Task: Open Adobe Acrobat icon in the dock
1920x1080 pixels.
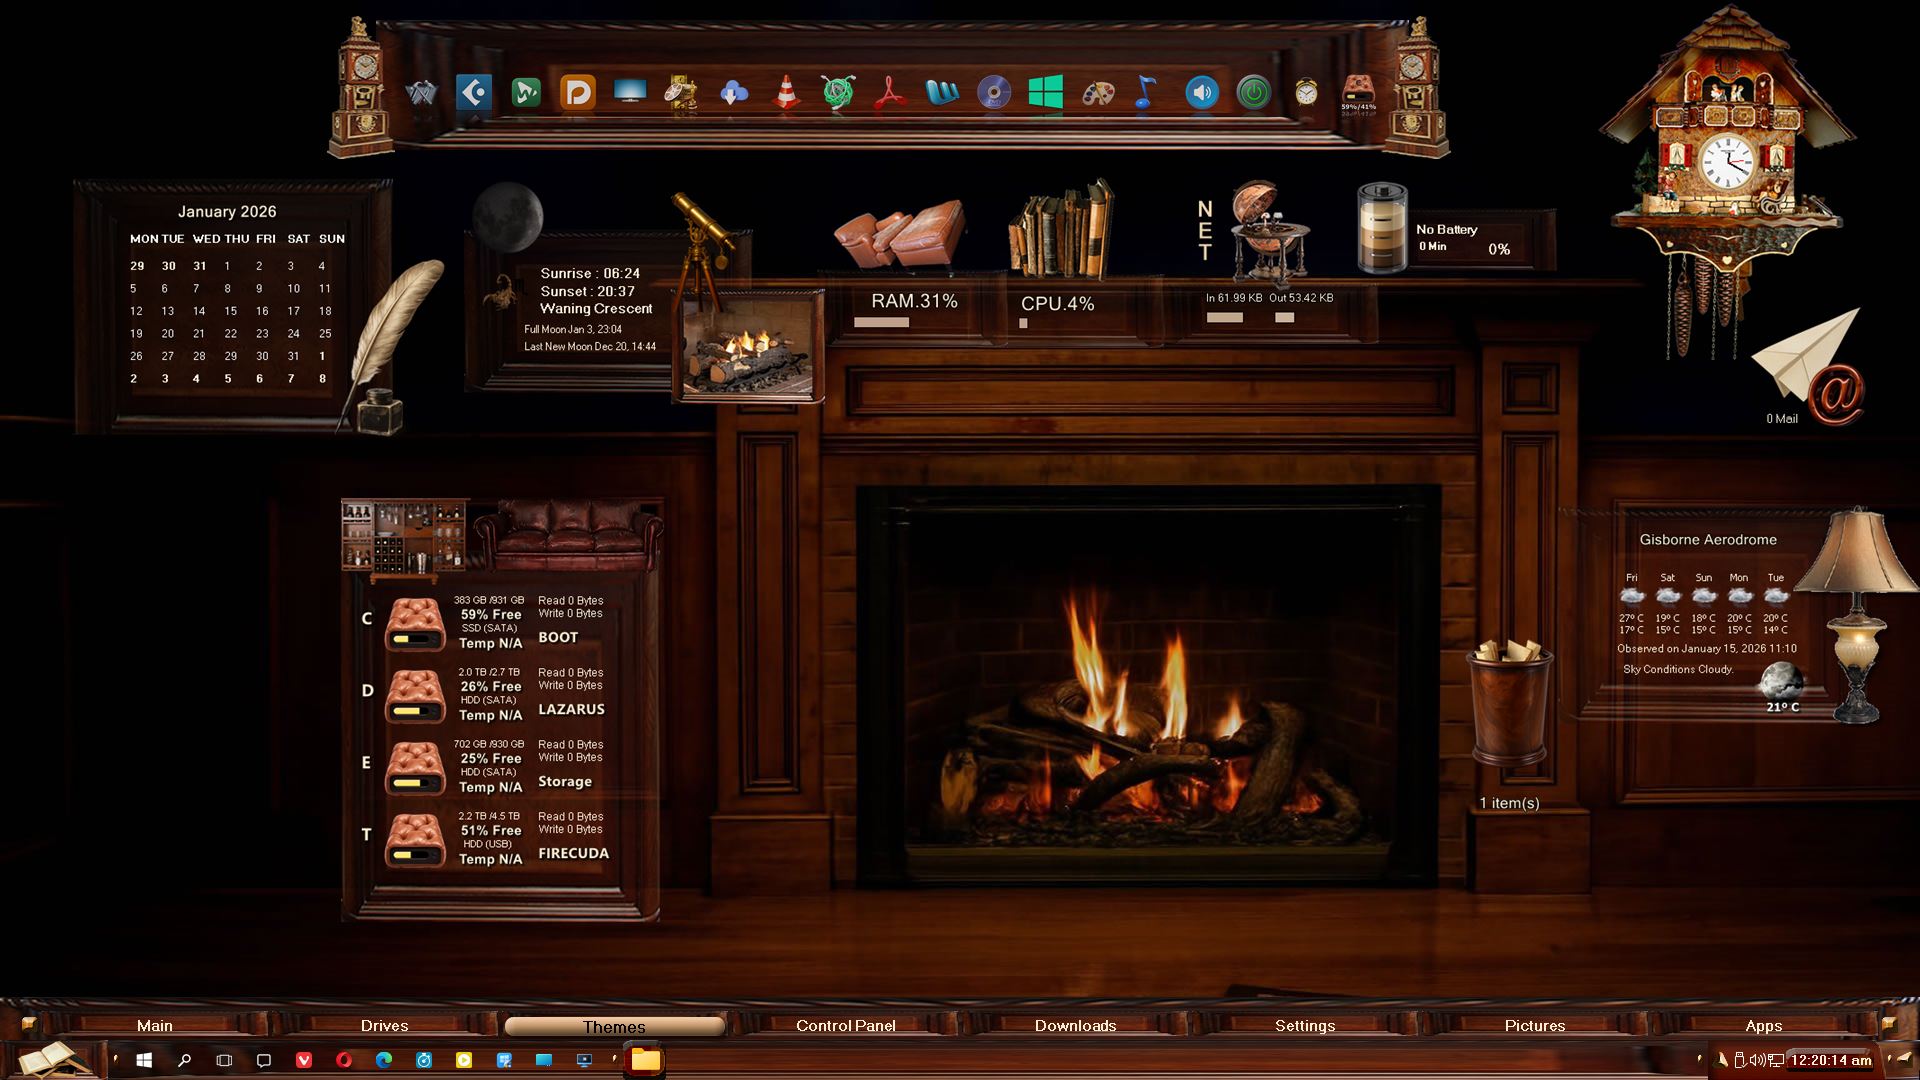Action: click(889, 93)
